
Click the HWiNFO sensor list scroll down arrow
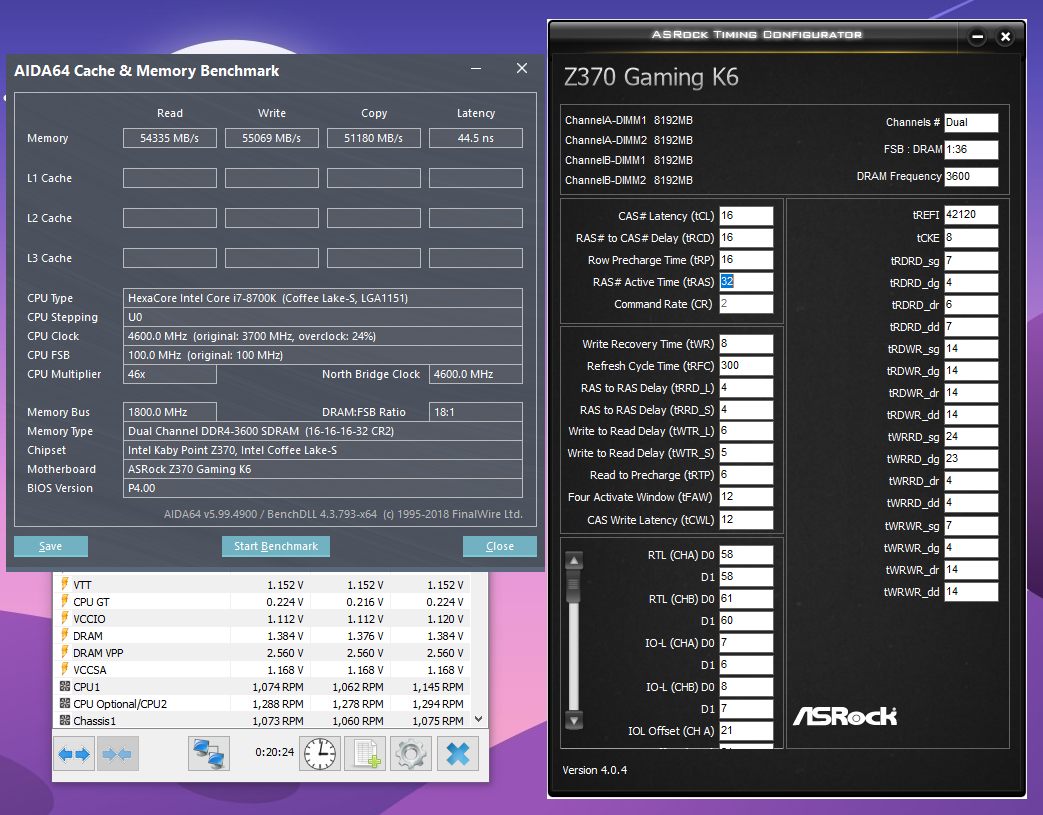[479, 719]
